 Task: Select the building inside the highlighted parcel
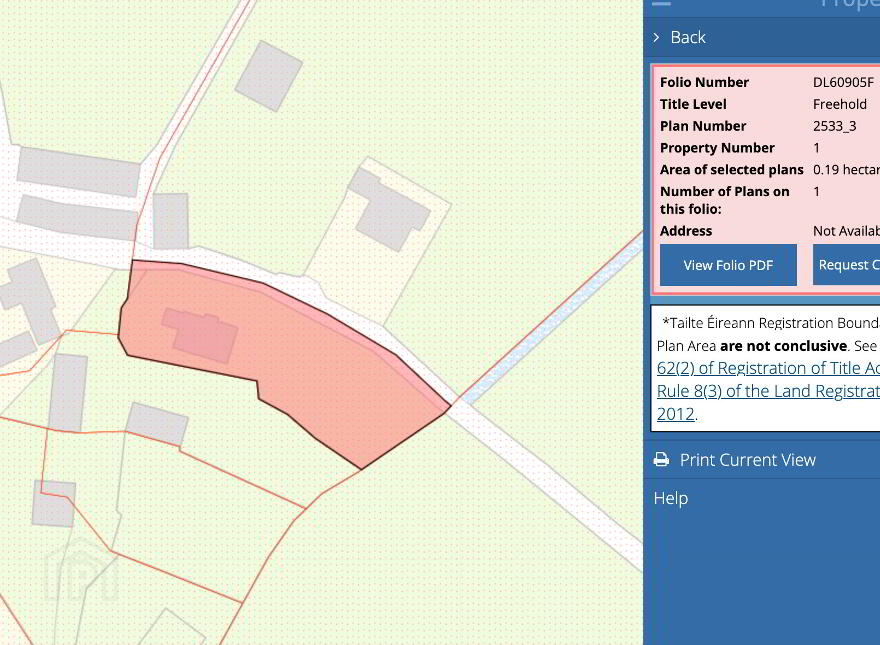(199, 336)
